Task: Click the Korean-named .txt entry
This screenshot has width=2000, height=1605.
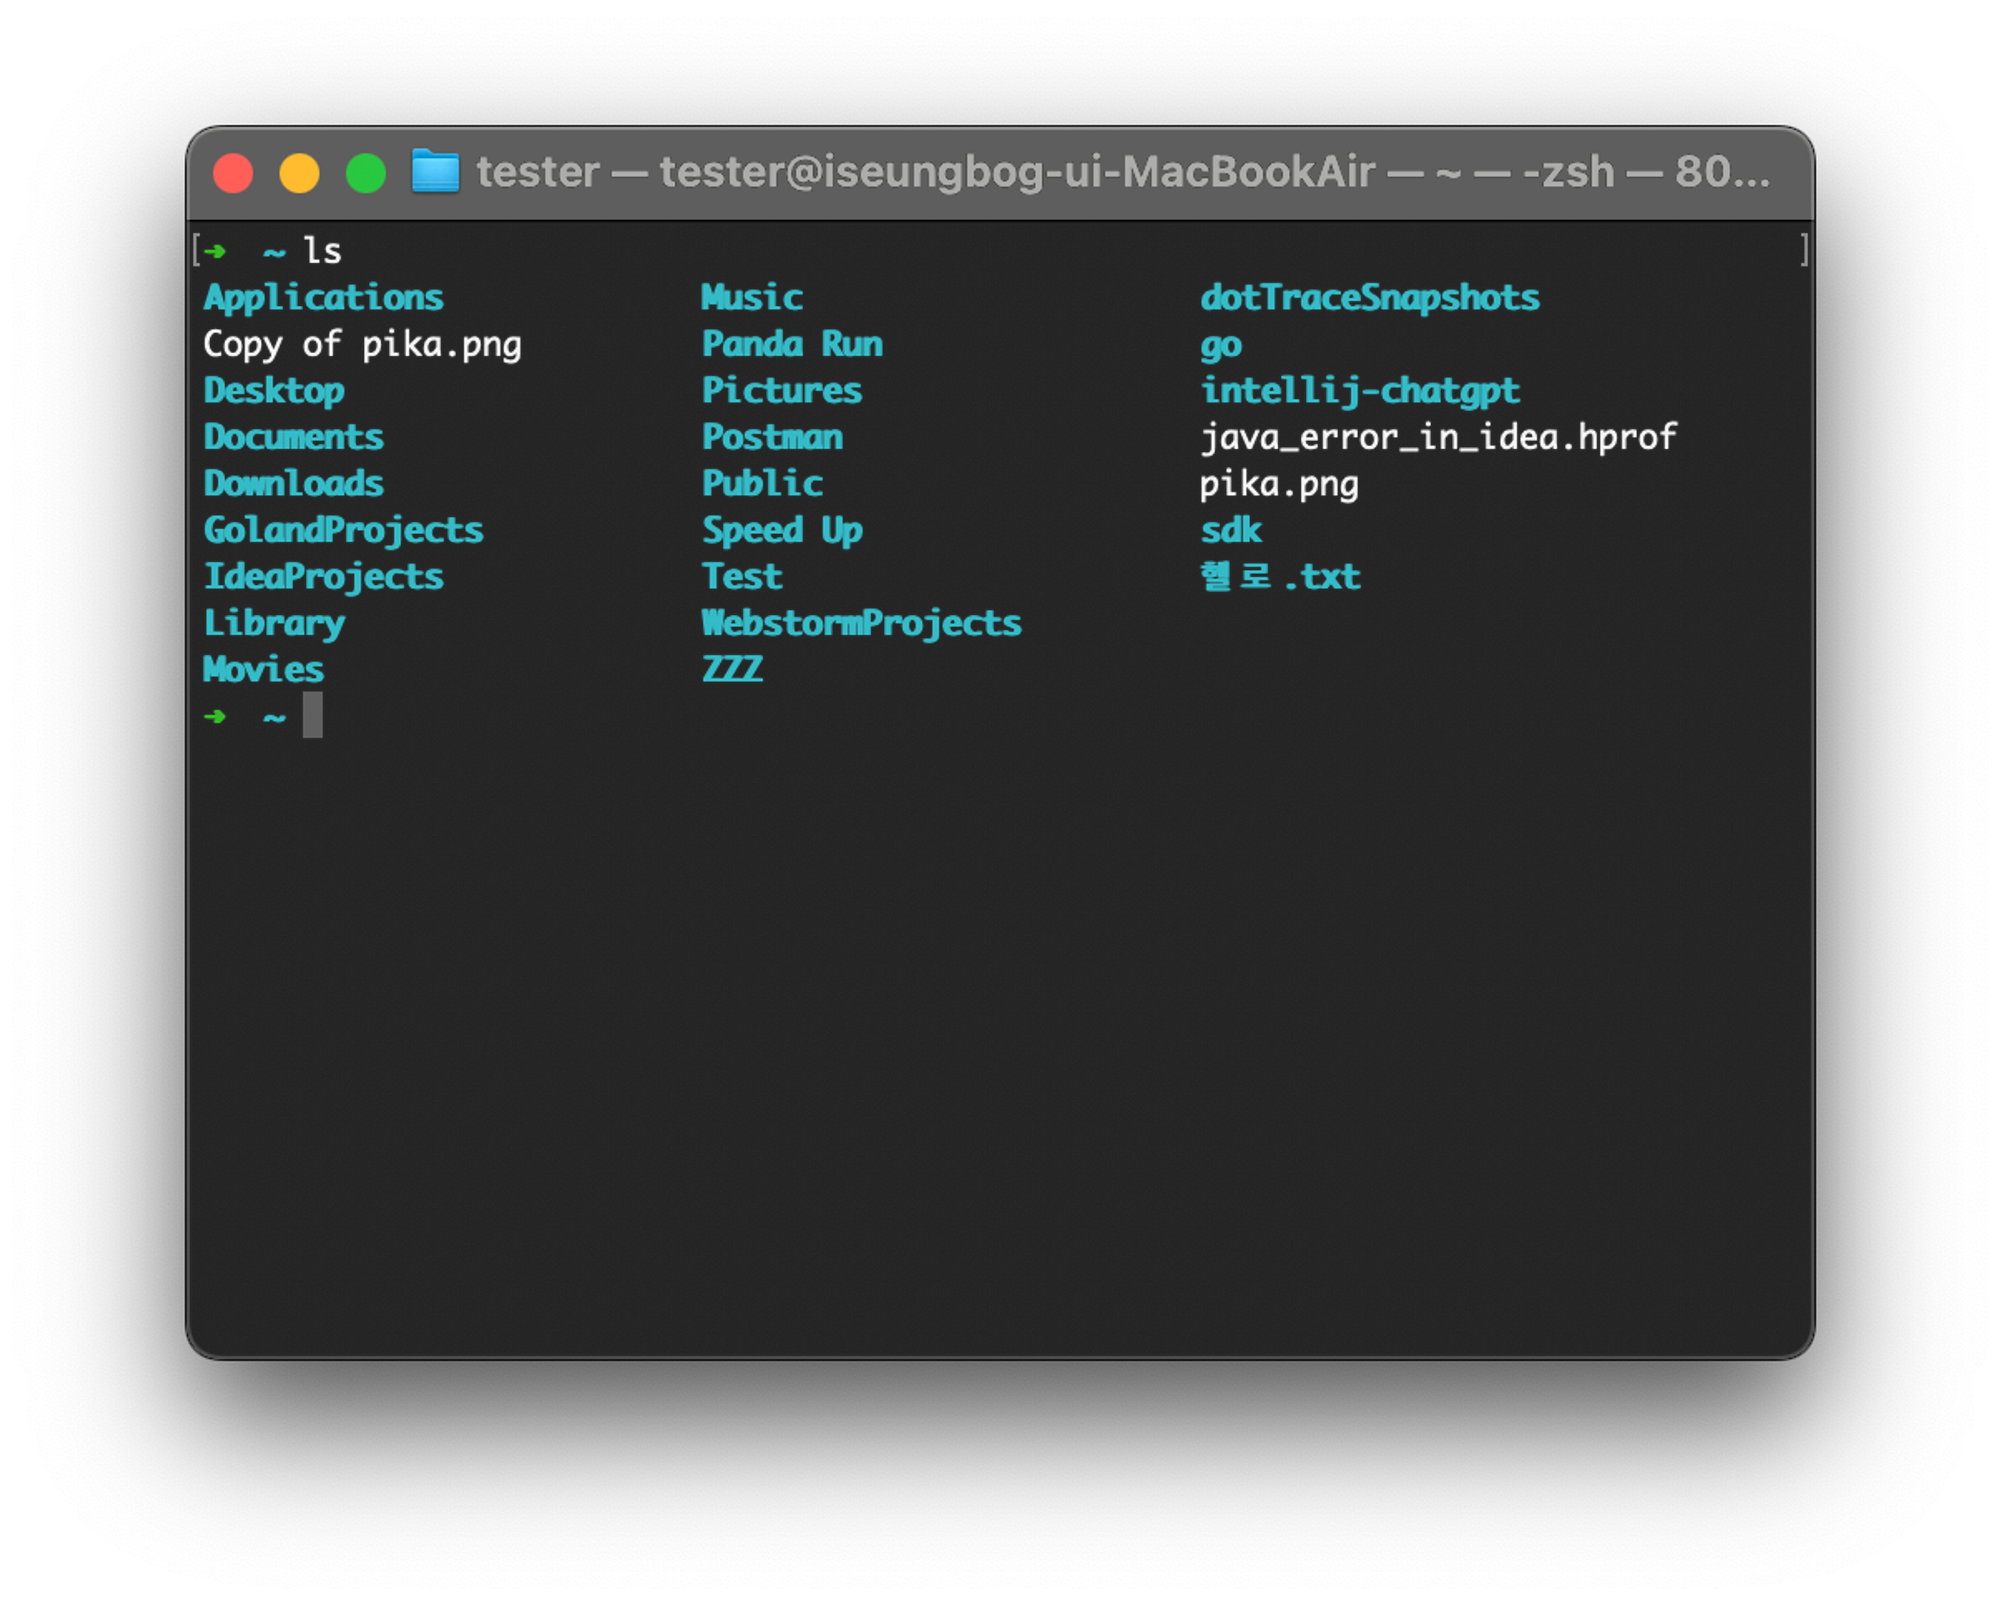Action: 1280,577
